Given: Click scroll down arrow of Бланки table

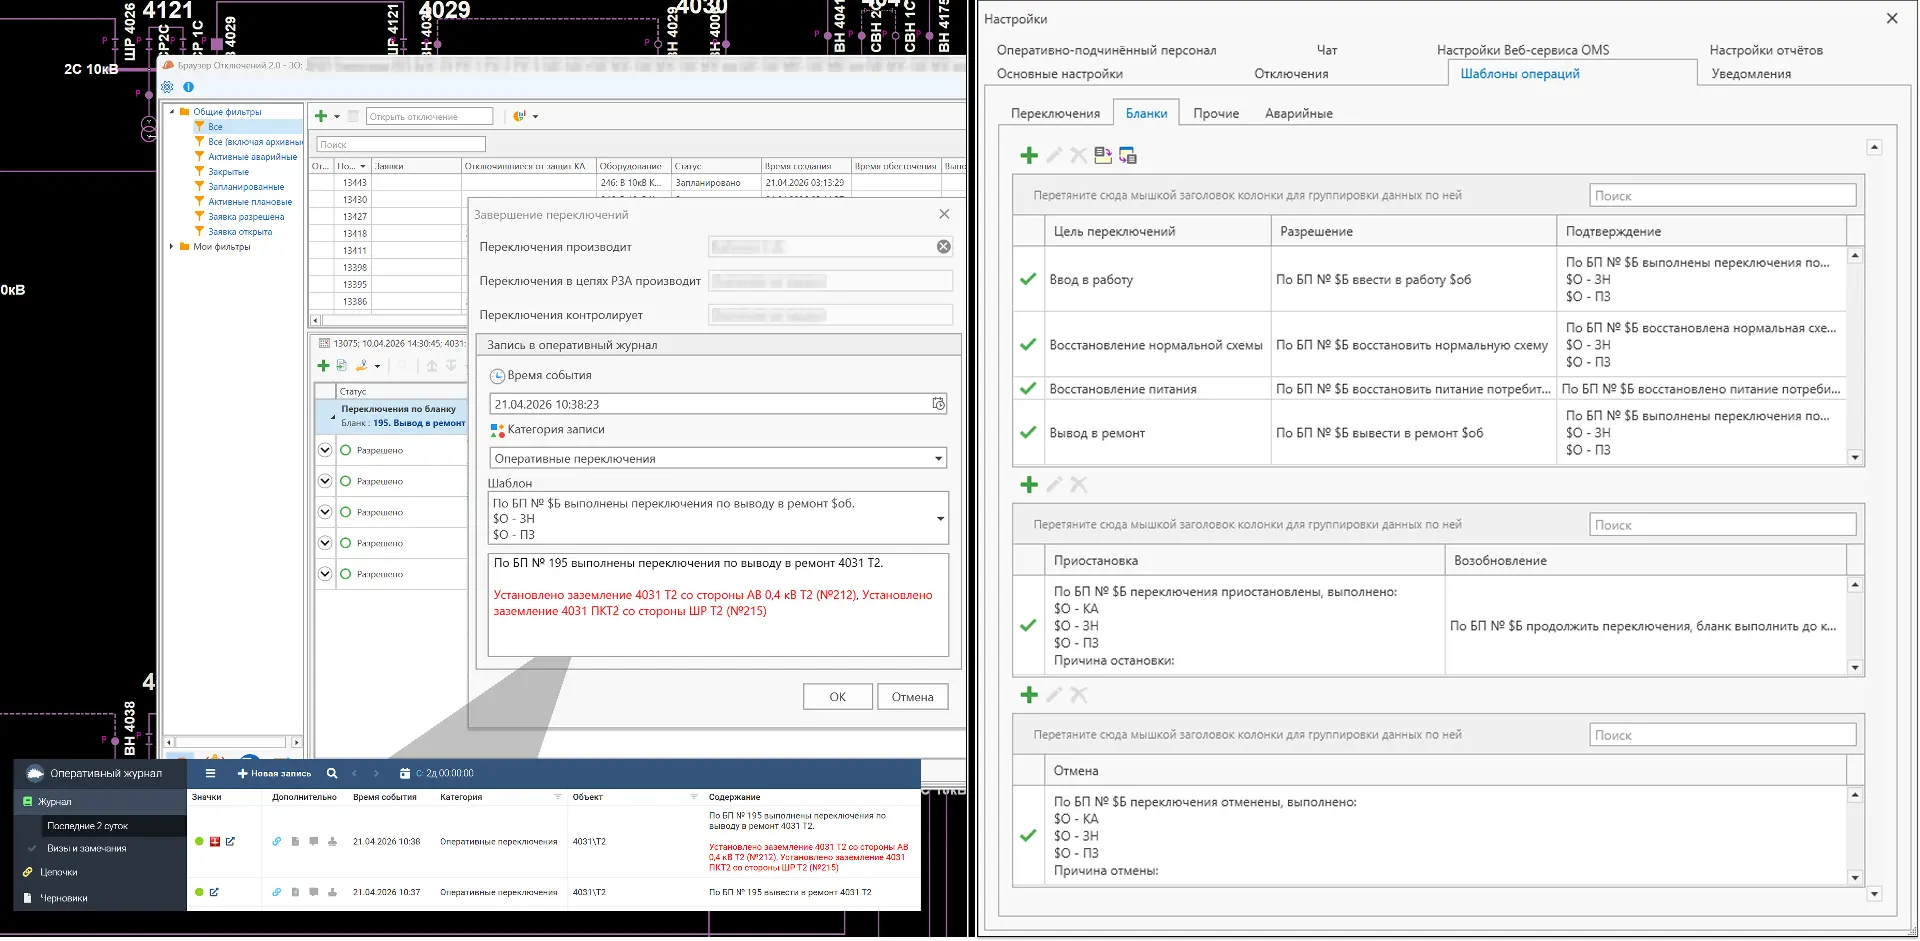Looking at the screenshot, I should click(x=1855, y=457).
